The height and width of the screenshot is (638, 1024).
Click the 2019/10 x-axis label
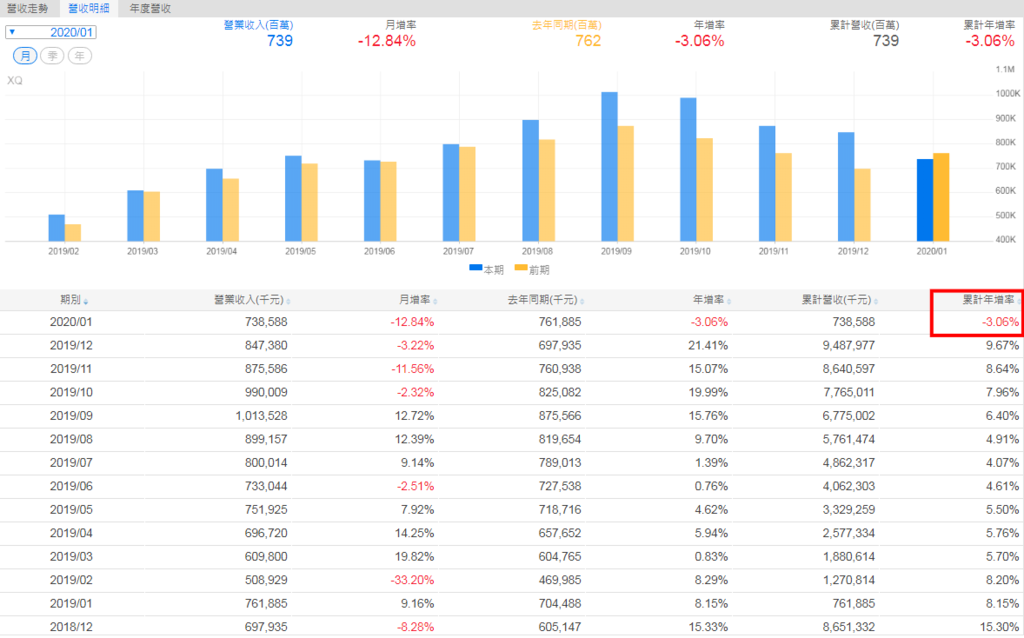click(695, 251)
